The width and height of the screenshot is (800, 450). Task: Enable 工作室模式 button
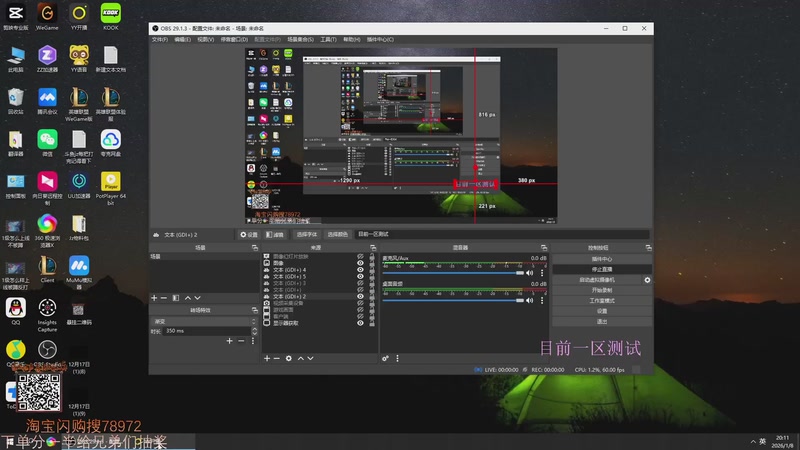(x=602, y=301)
